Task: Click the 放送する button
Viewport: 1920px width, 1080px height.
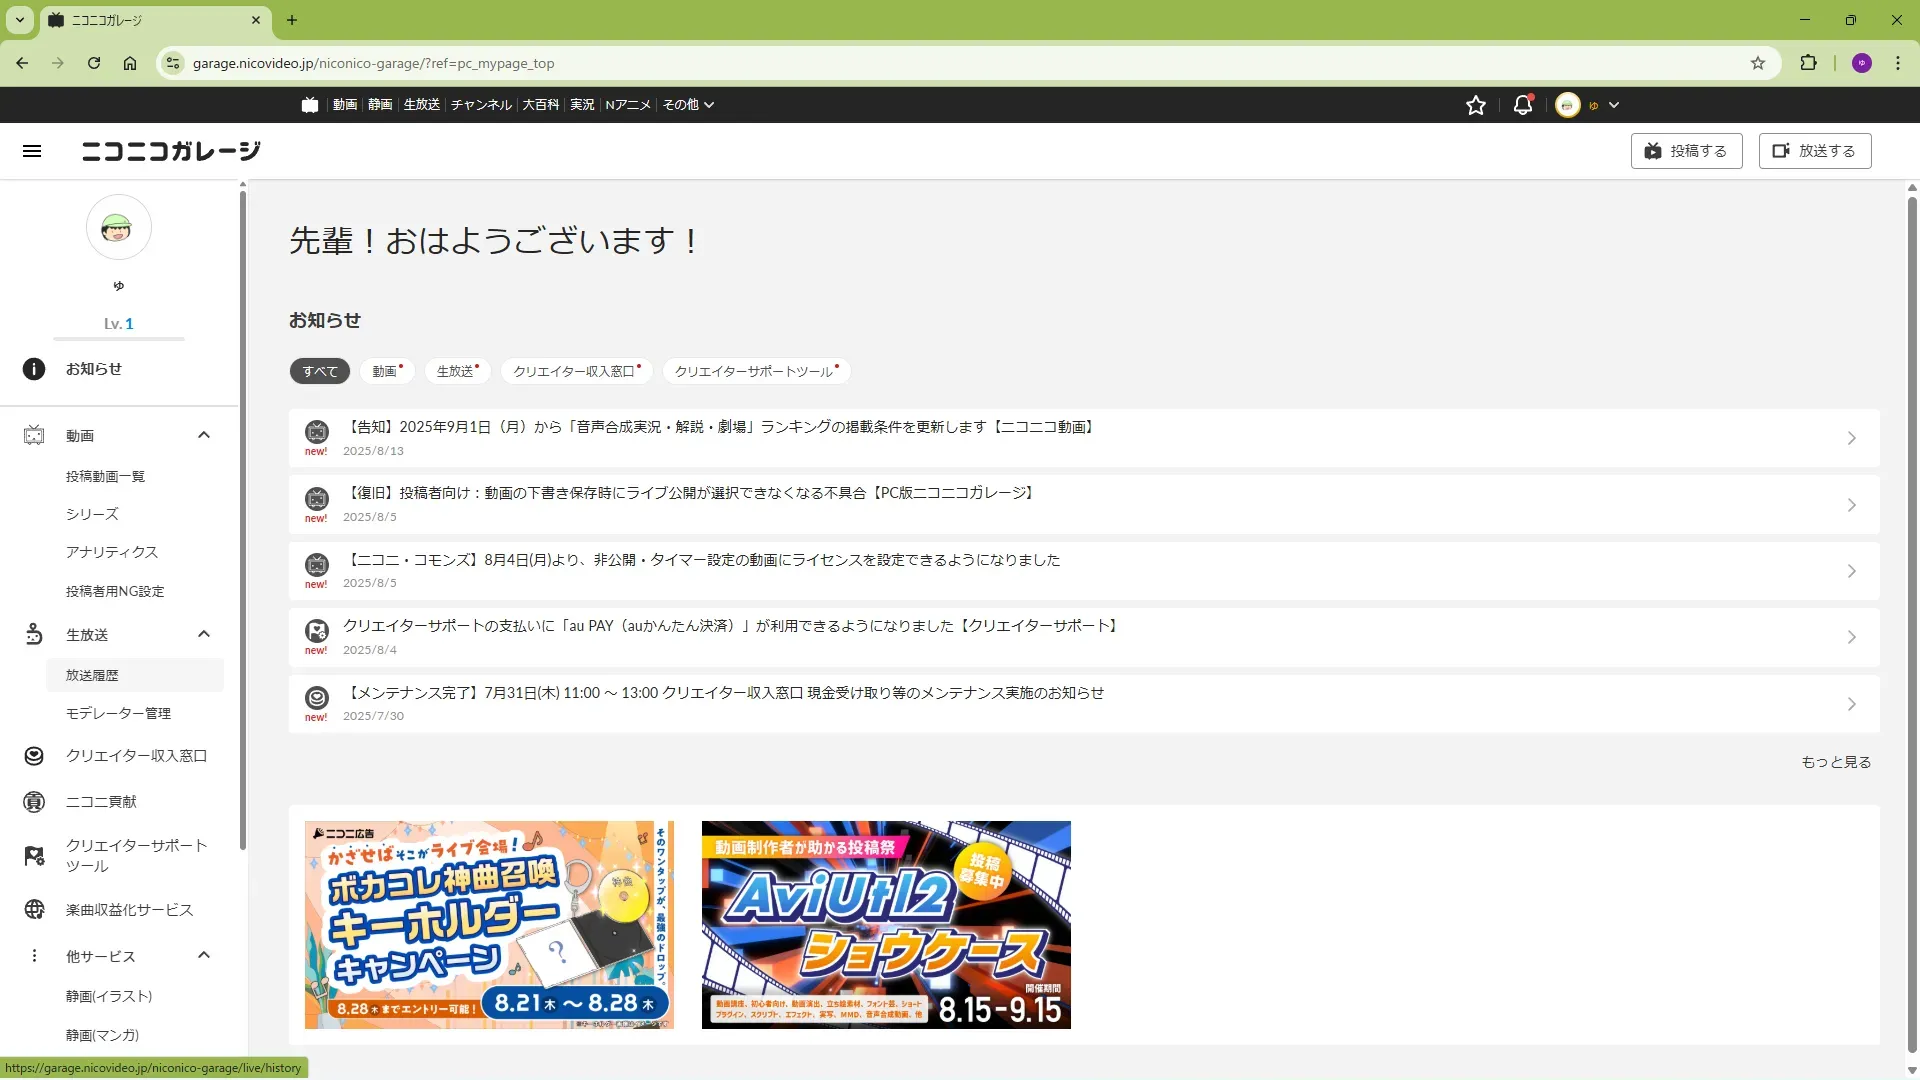Action: click(1814, 151)
